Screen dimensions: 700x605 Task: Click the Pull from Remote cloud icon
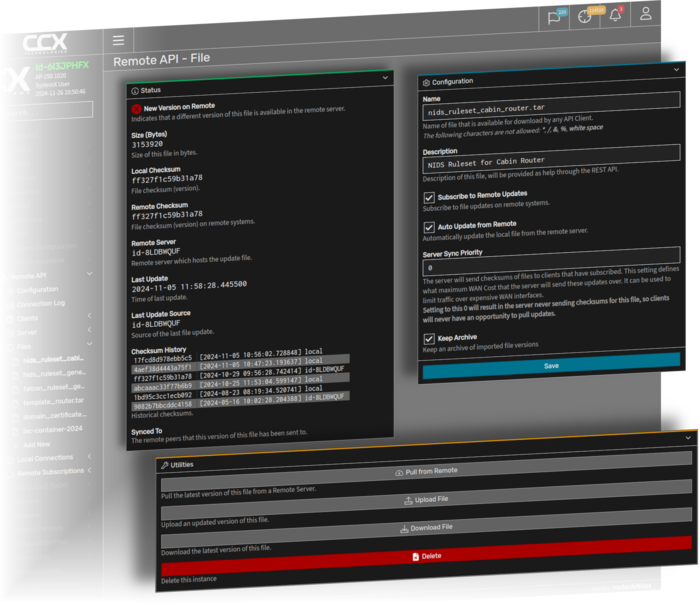pyautogui.click(x=399, y=472)
